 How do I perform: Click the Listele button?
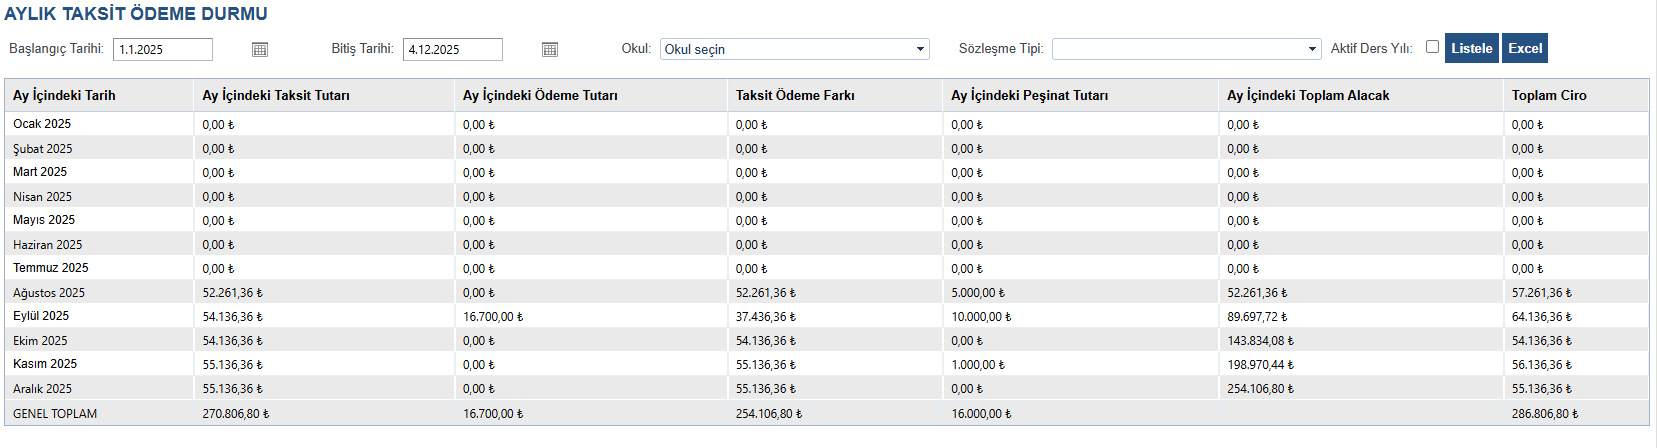[1471, 48]
